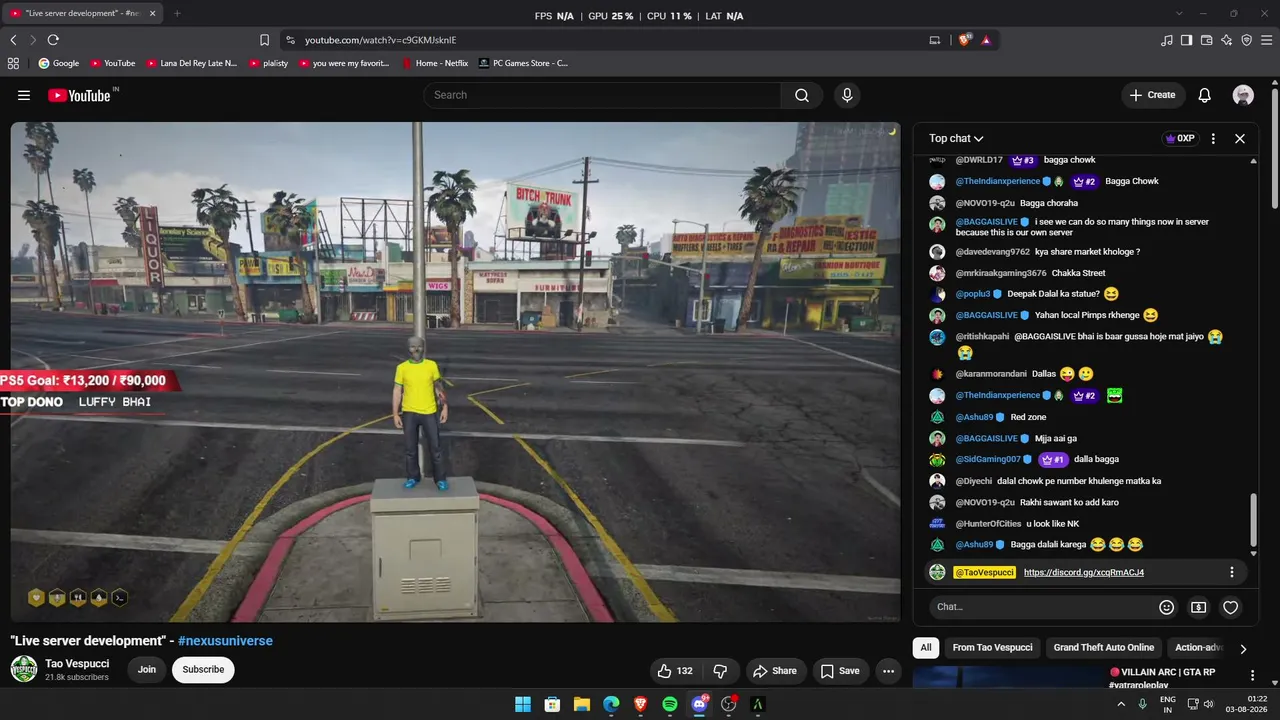Subscribe to Tao Vespucci
Image resolution: width=1280 pixels, height=720 pixels.
[x=203, y=670]
